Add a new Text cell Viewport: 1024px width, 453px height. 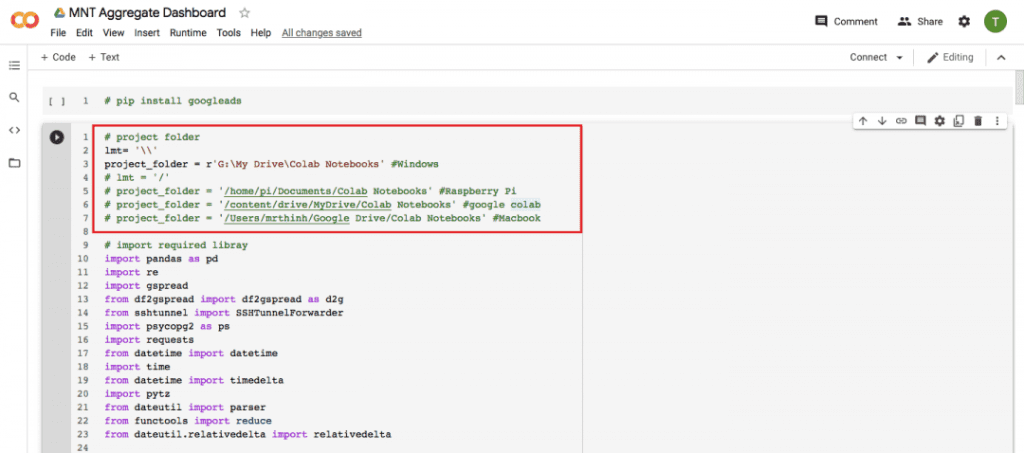104,57
